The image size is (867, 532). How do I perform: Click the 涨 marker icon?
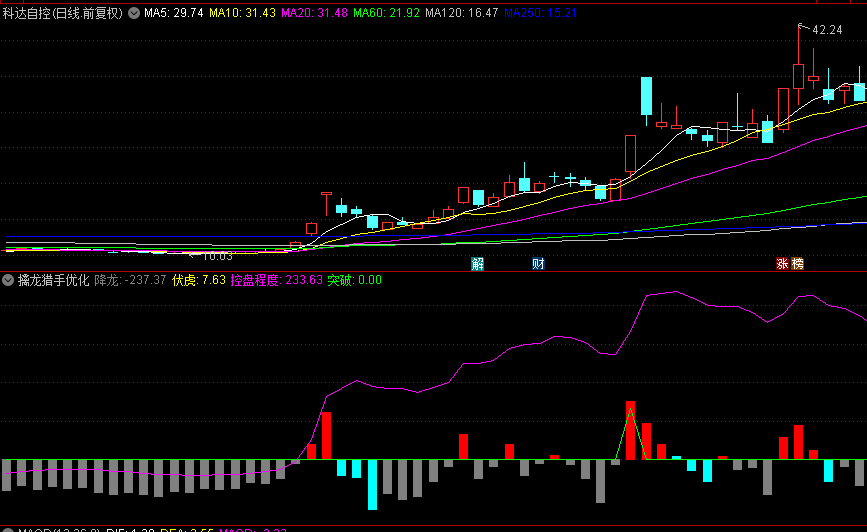tap(782, 264)
